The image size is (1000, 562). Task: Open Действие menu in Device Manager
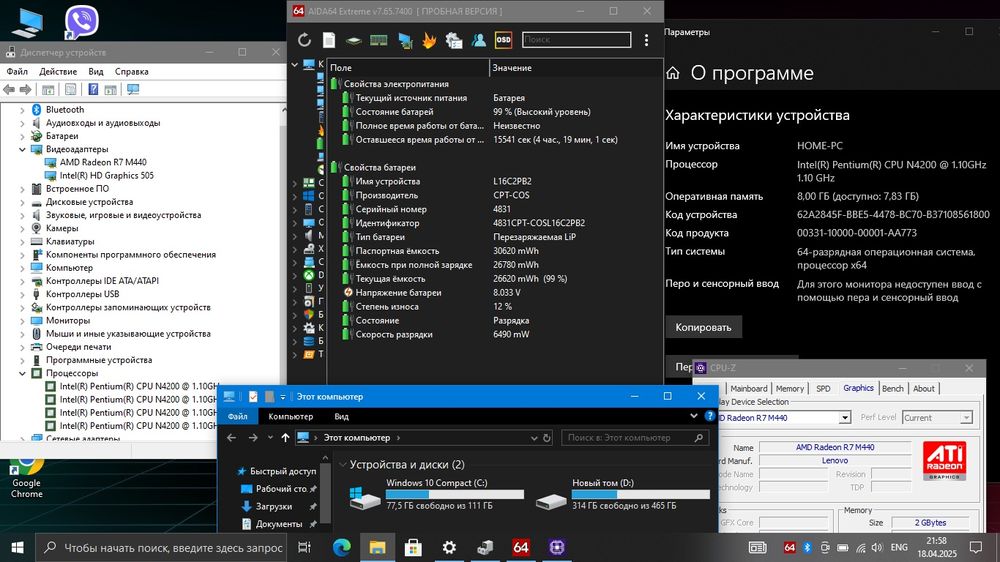[58, 71]
